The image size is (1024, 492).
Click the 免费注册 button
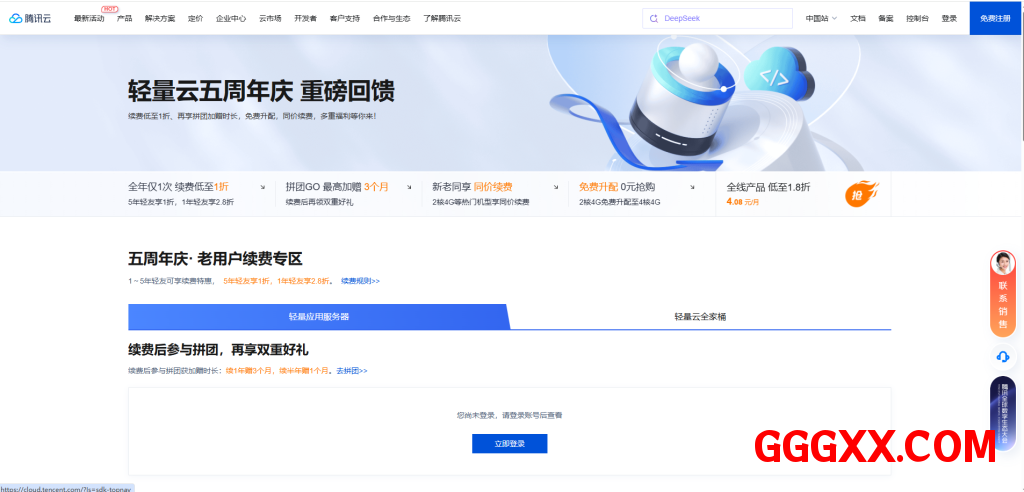click(996, 18)
